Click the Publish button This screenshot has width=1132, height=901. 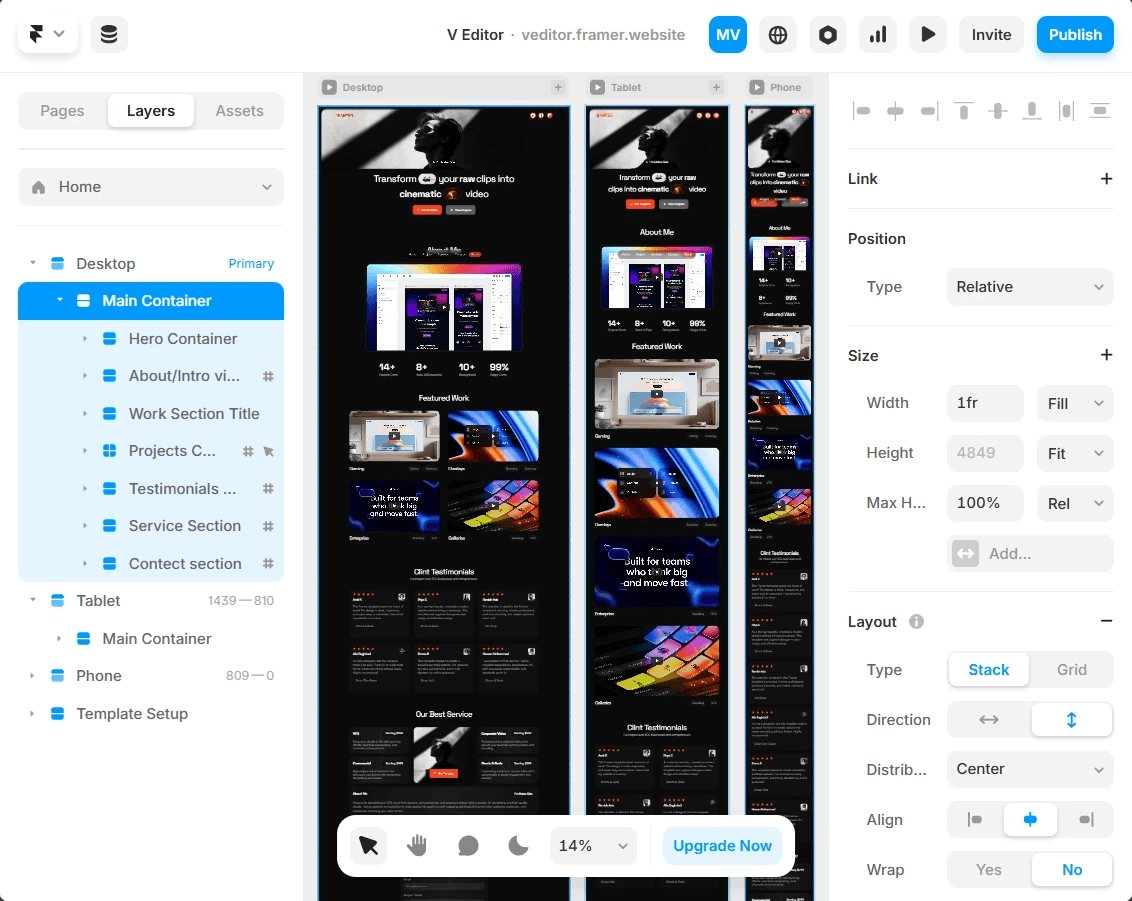pos(1075,34)
